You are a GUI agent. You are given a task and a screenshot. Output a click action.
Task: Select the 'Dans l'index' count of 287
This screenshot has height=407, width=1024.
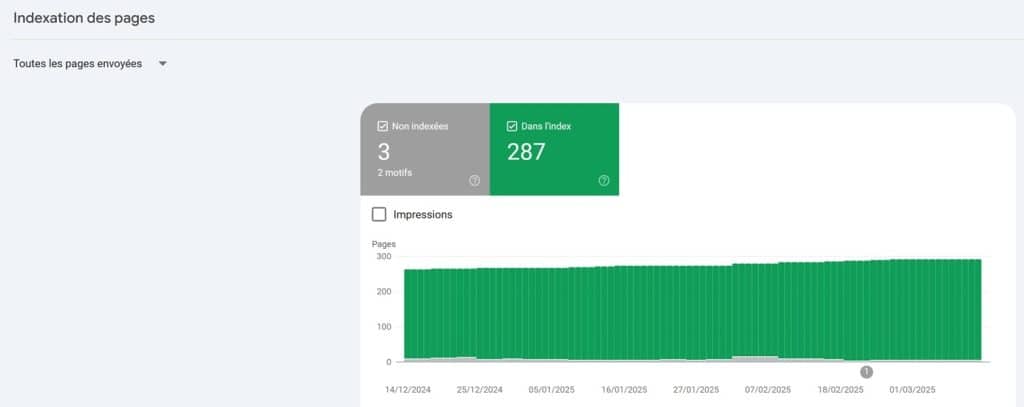click(x=526, y=152)
